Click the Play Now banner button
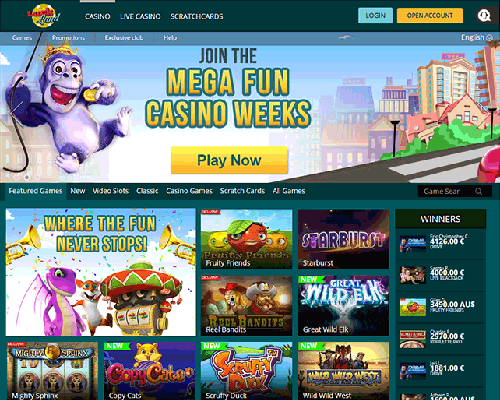 [229, 160]
